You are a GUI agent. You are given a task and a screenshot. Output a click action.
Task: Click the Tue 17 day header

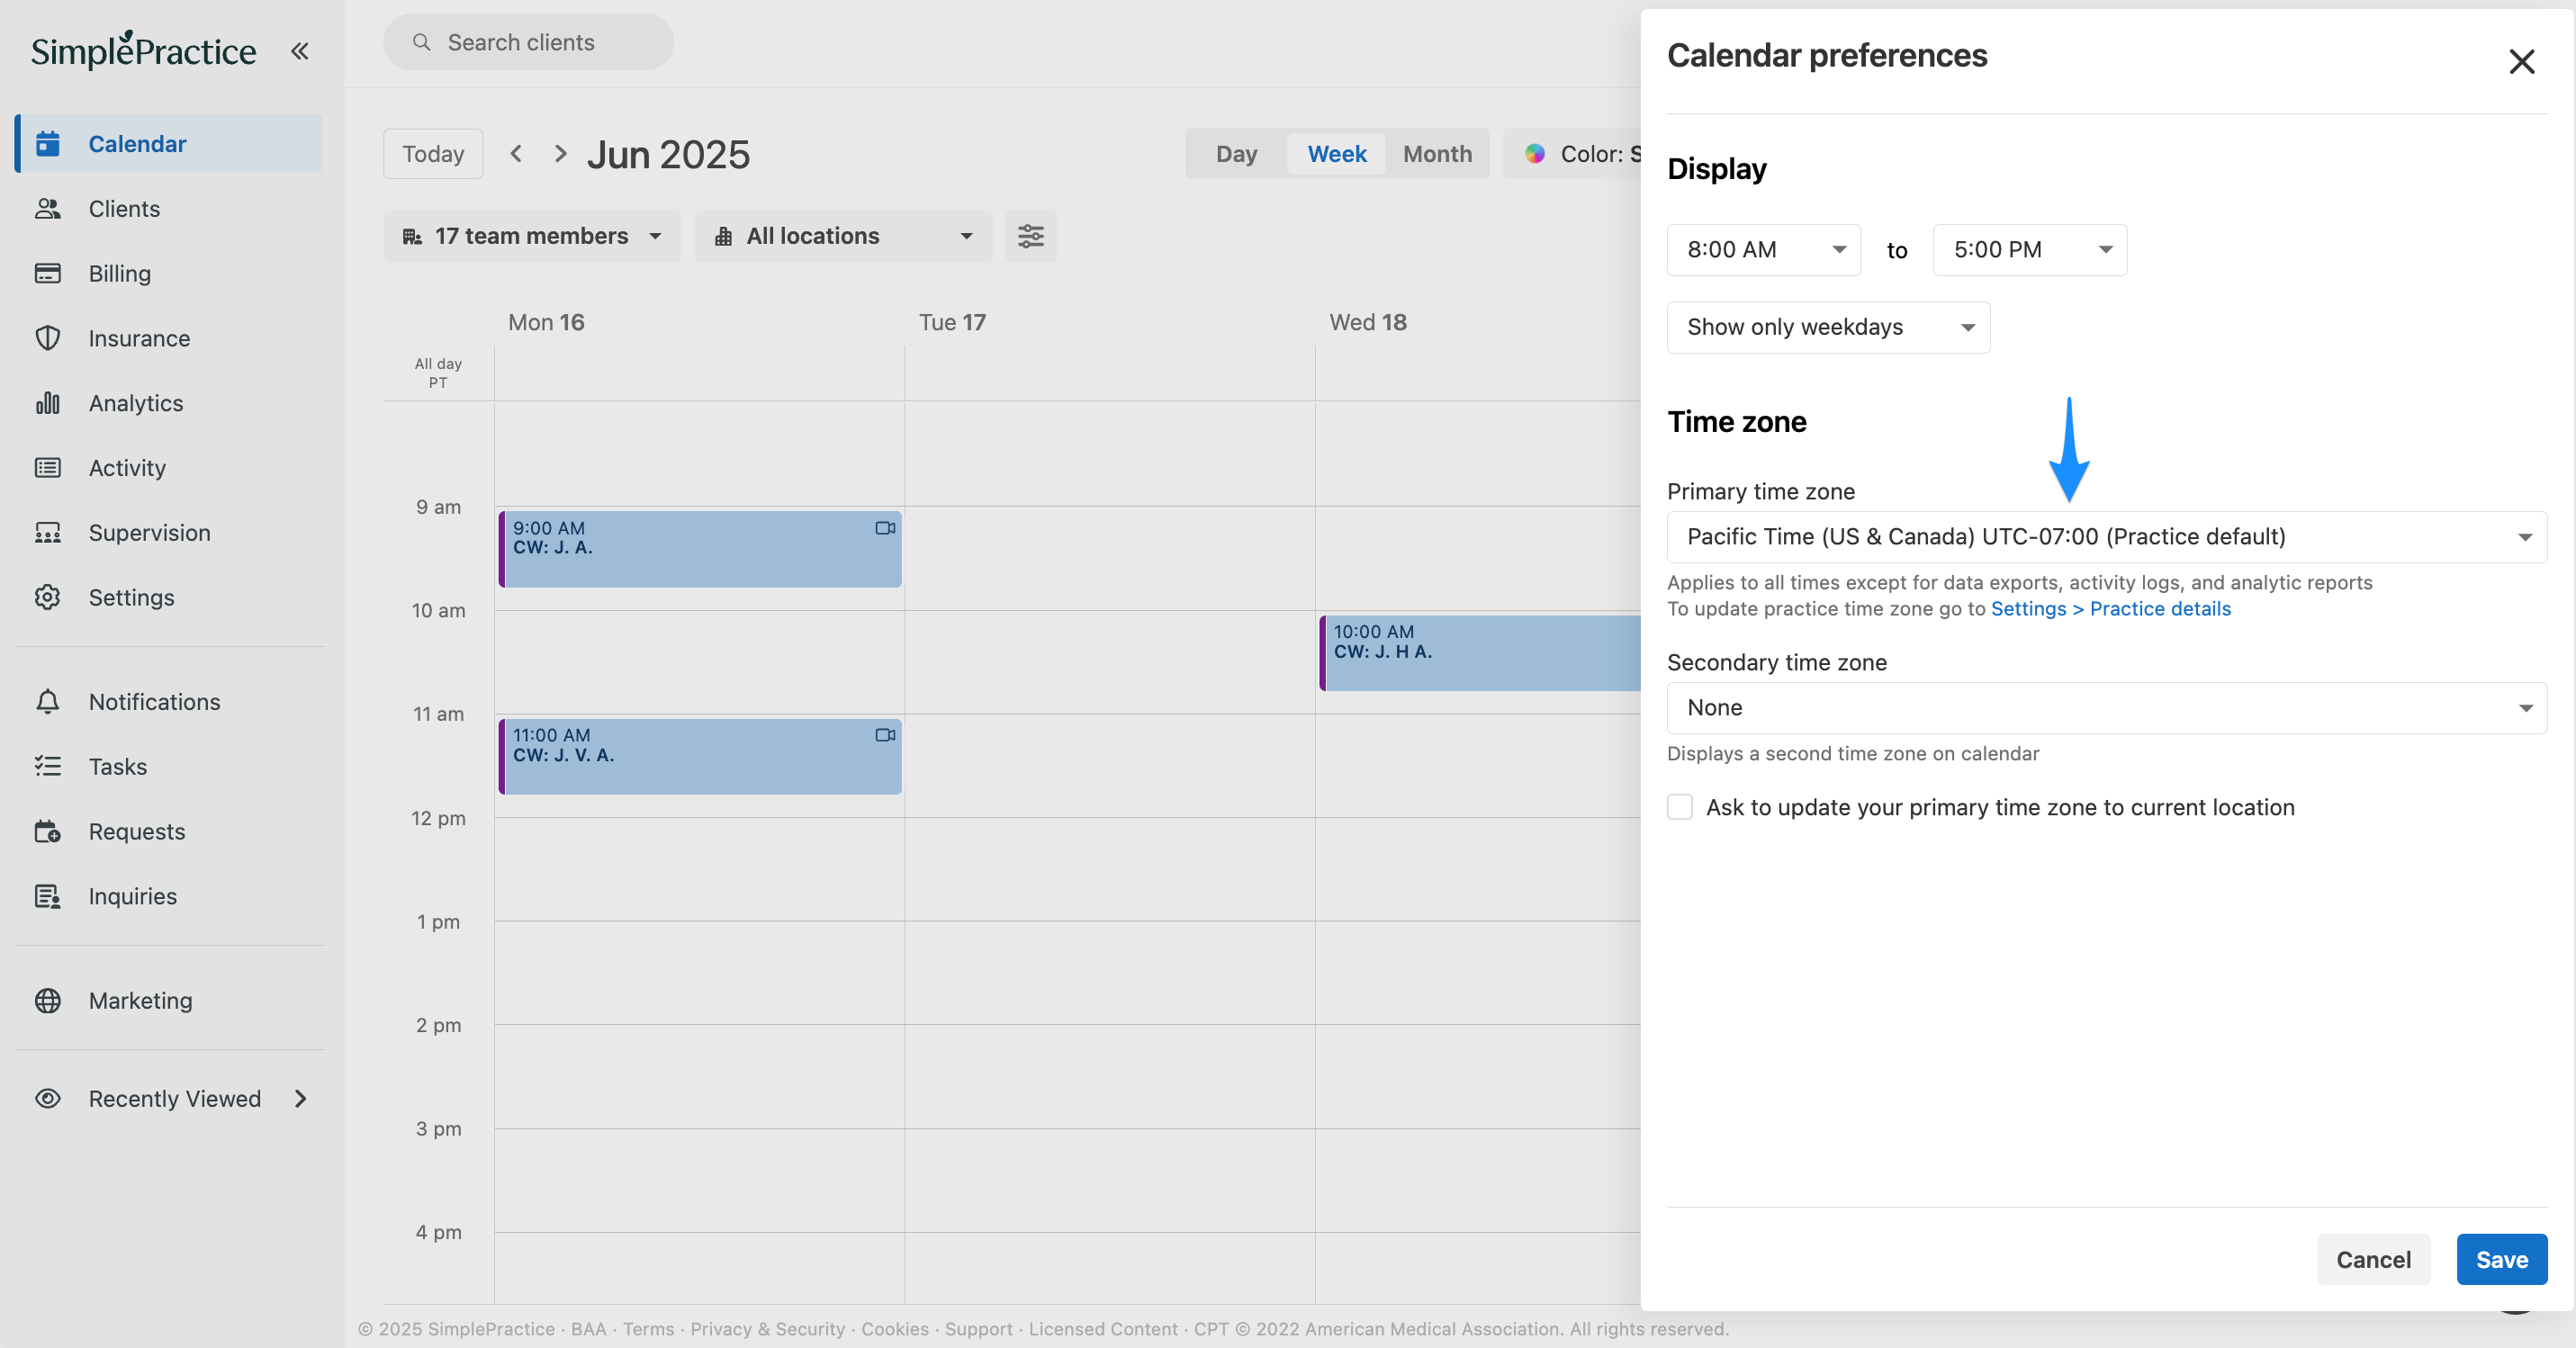click(x=952, y=322)
